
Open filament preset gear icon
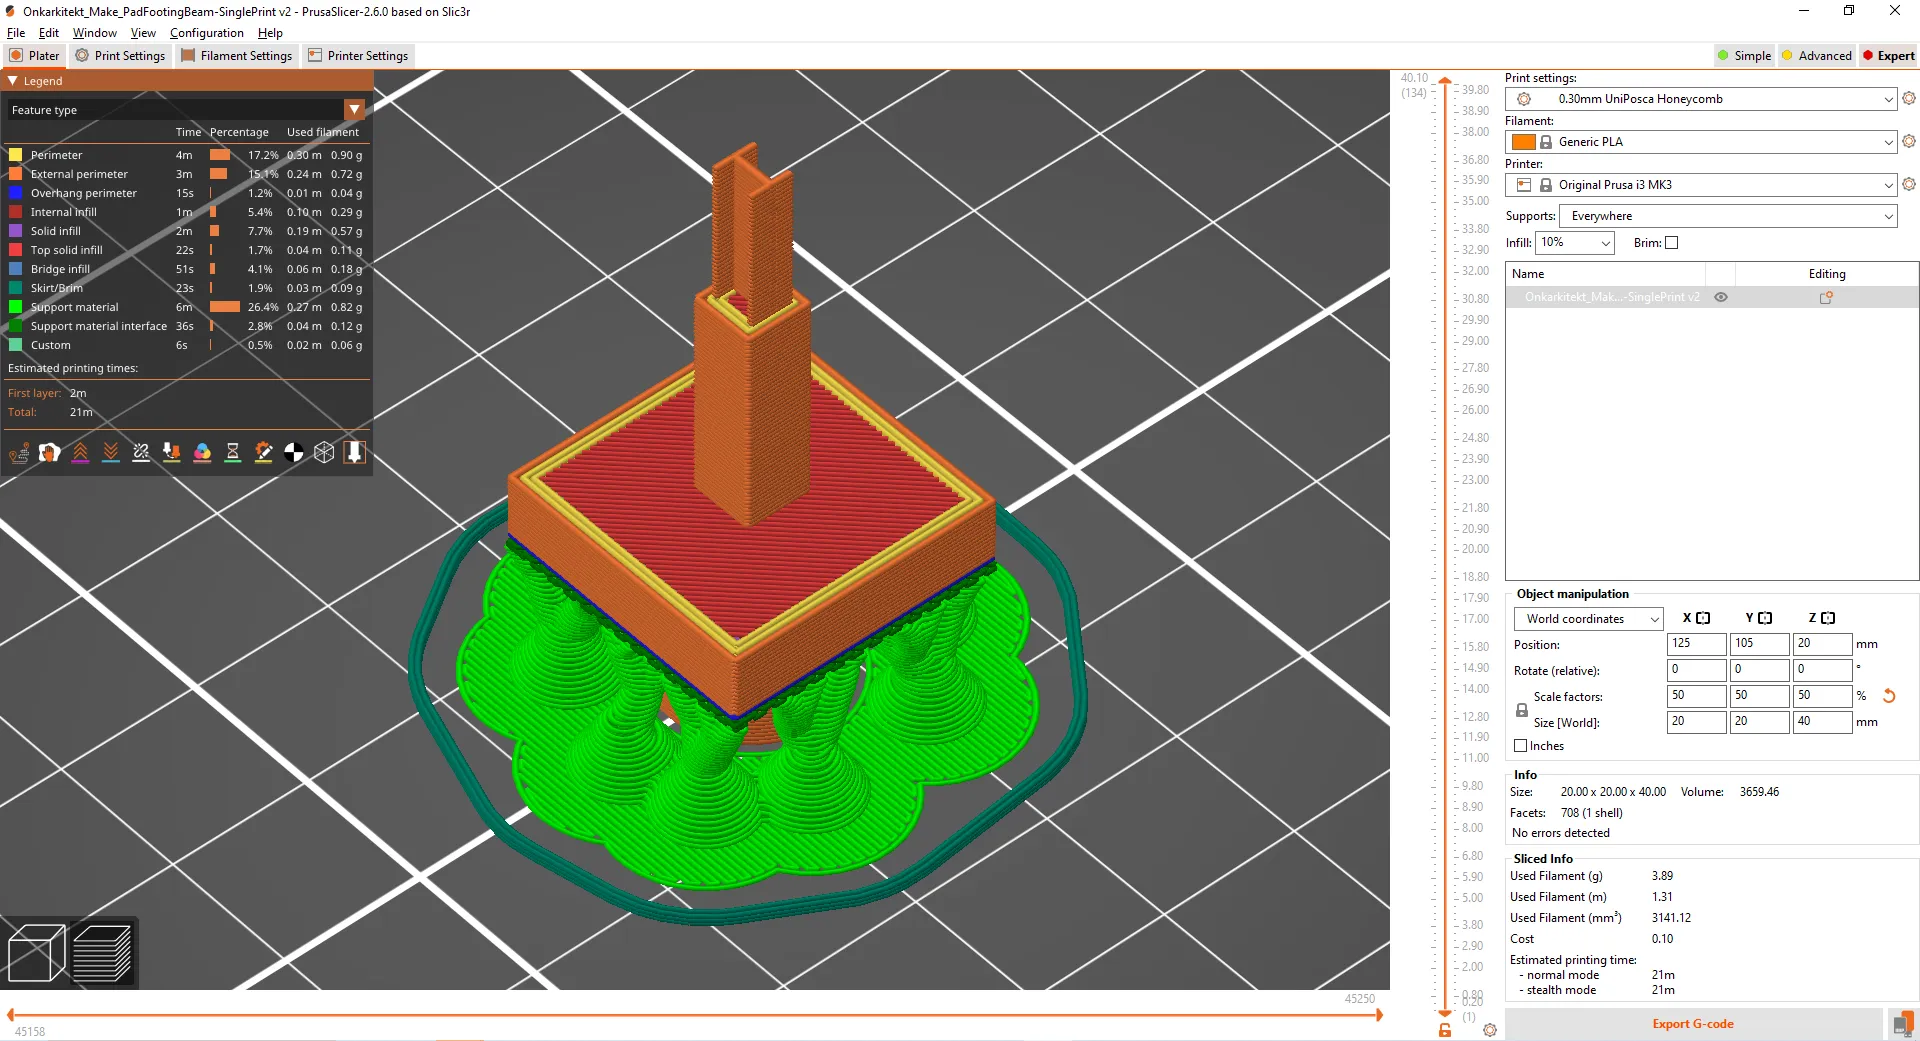point(1909,141)
